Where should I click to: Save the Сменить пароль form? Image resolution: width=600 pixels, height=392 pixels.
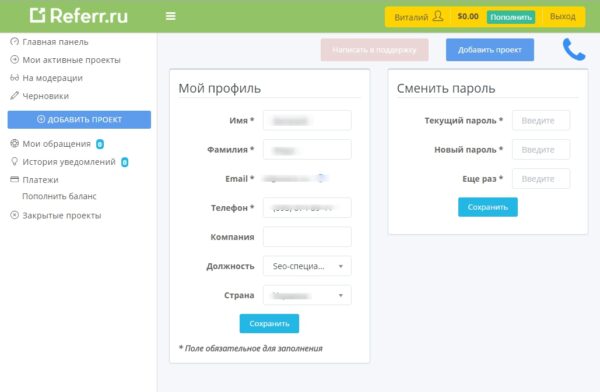488,207
